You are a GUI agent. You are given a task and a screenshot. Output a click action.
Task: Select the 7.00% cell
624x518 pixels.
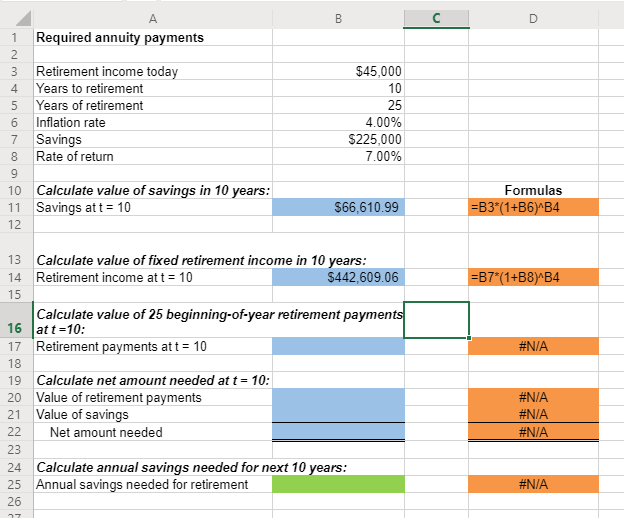338,156
